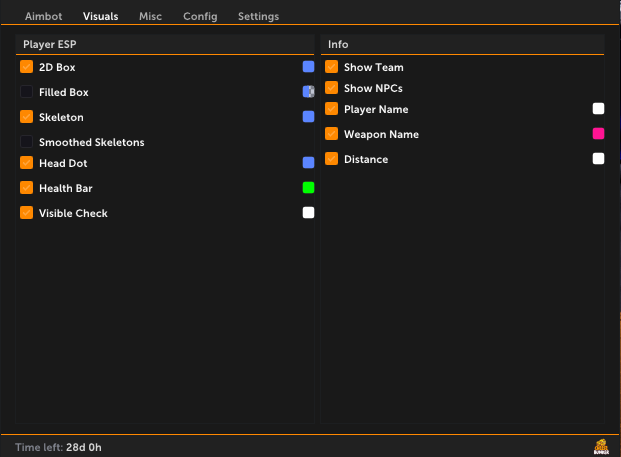Toggle Show NPCs checkbox
621x457 pixels.
(x=331, y=88)
